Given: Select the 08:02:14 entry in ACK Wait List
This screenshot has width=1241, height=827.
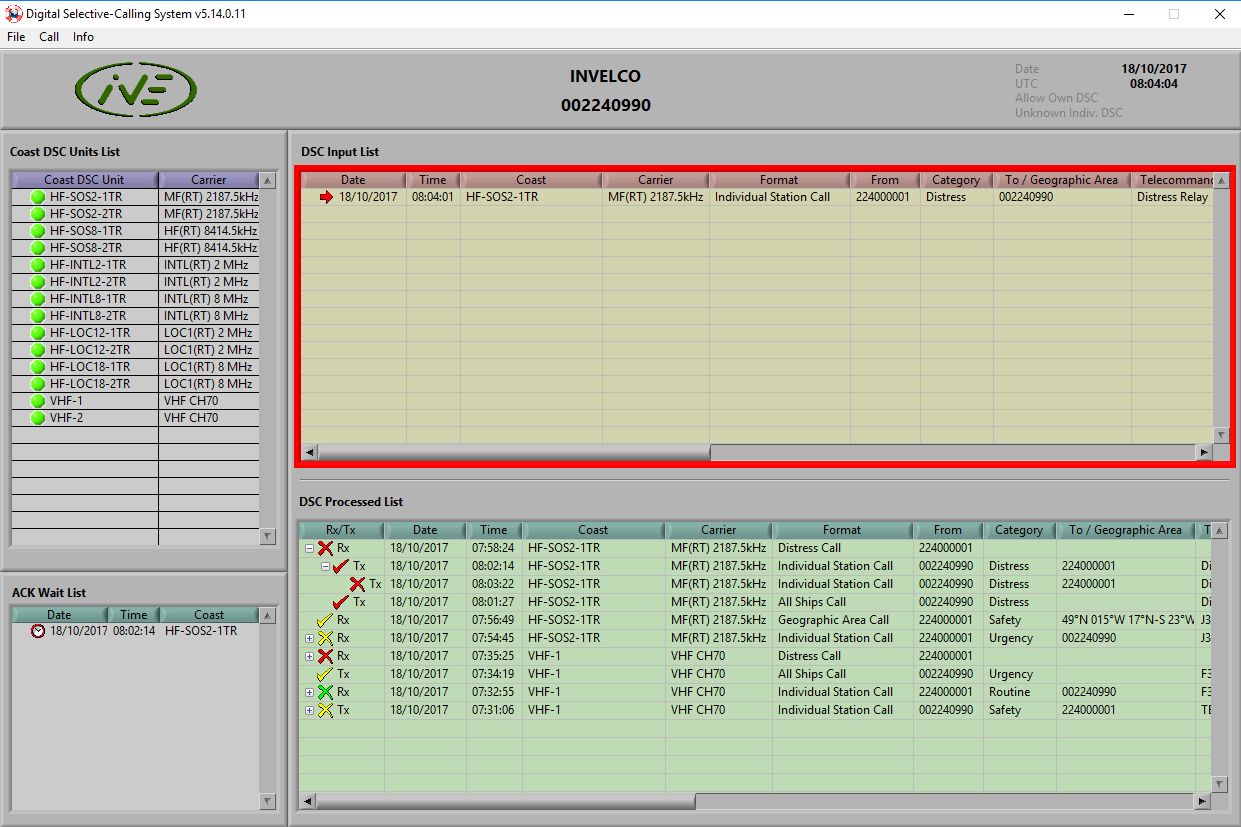Looking at the screenshot, I should click(x=135, y=632).
